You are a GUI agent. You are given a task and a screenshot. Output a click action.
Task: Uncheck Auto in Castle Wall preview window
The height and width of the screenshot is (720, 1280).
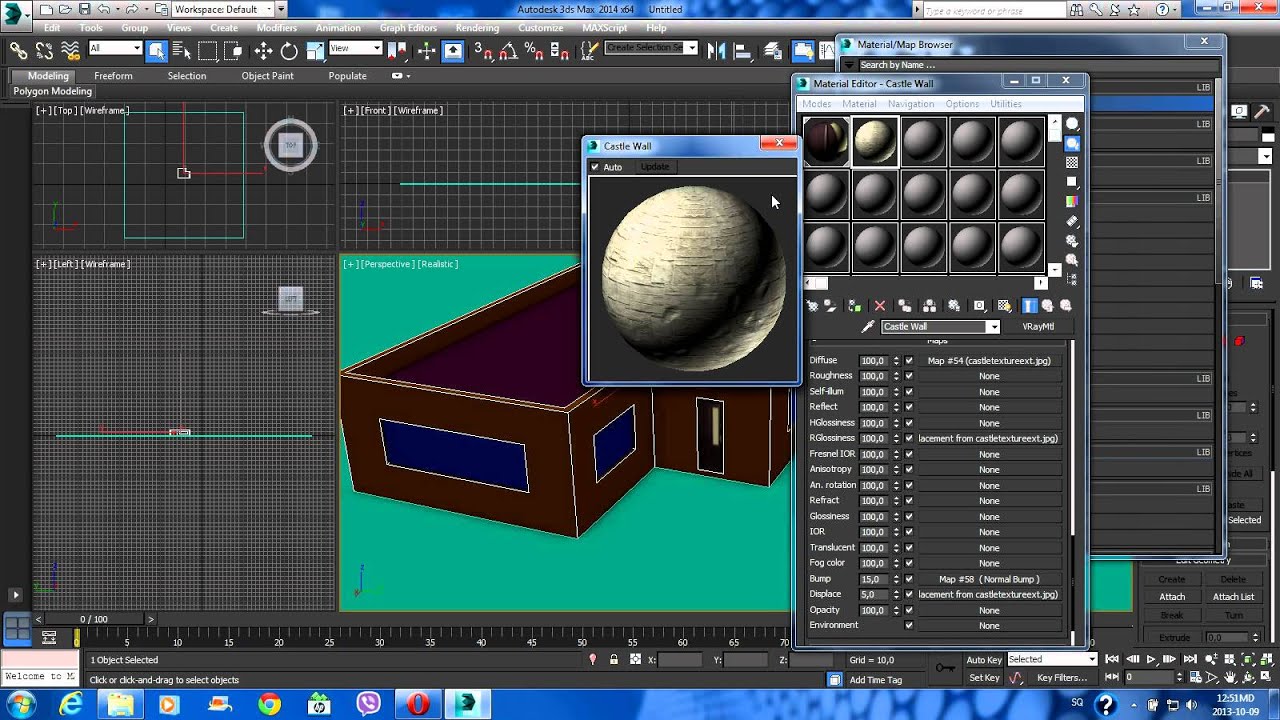pyautogui.click(x=595, y=167)
